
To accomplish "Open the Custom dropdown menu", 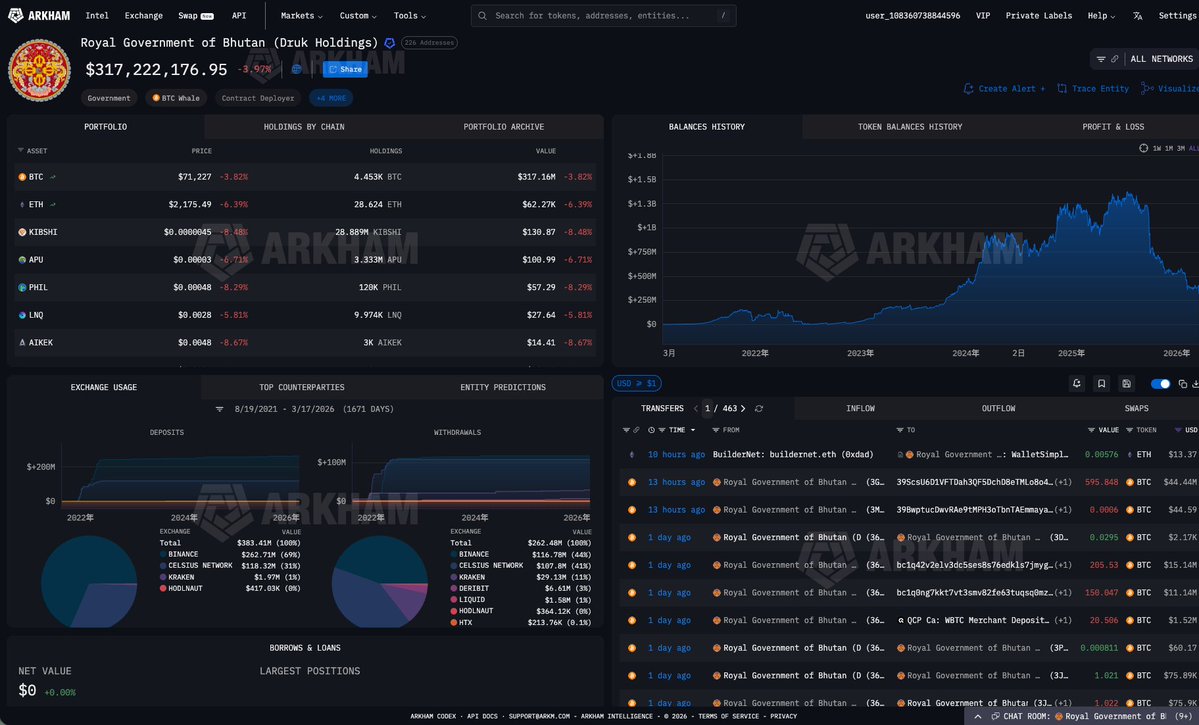I will pos(358,15).
